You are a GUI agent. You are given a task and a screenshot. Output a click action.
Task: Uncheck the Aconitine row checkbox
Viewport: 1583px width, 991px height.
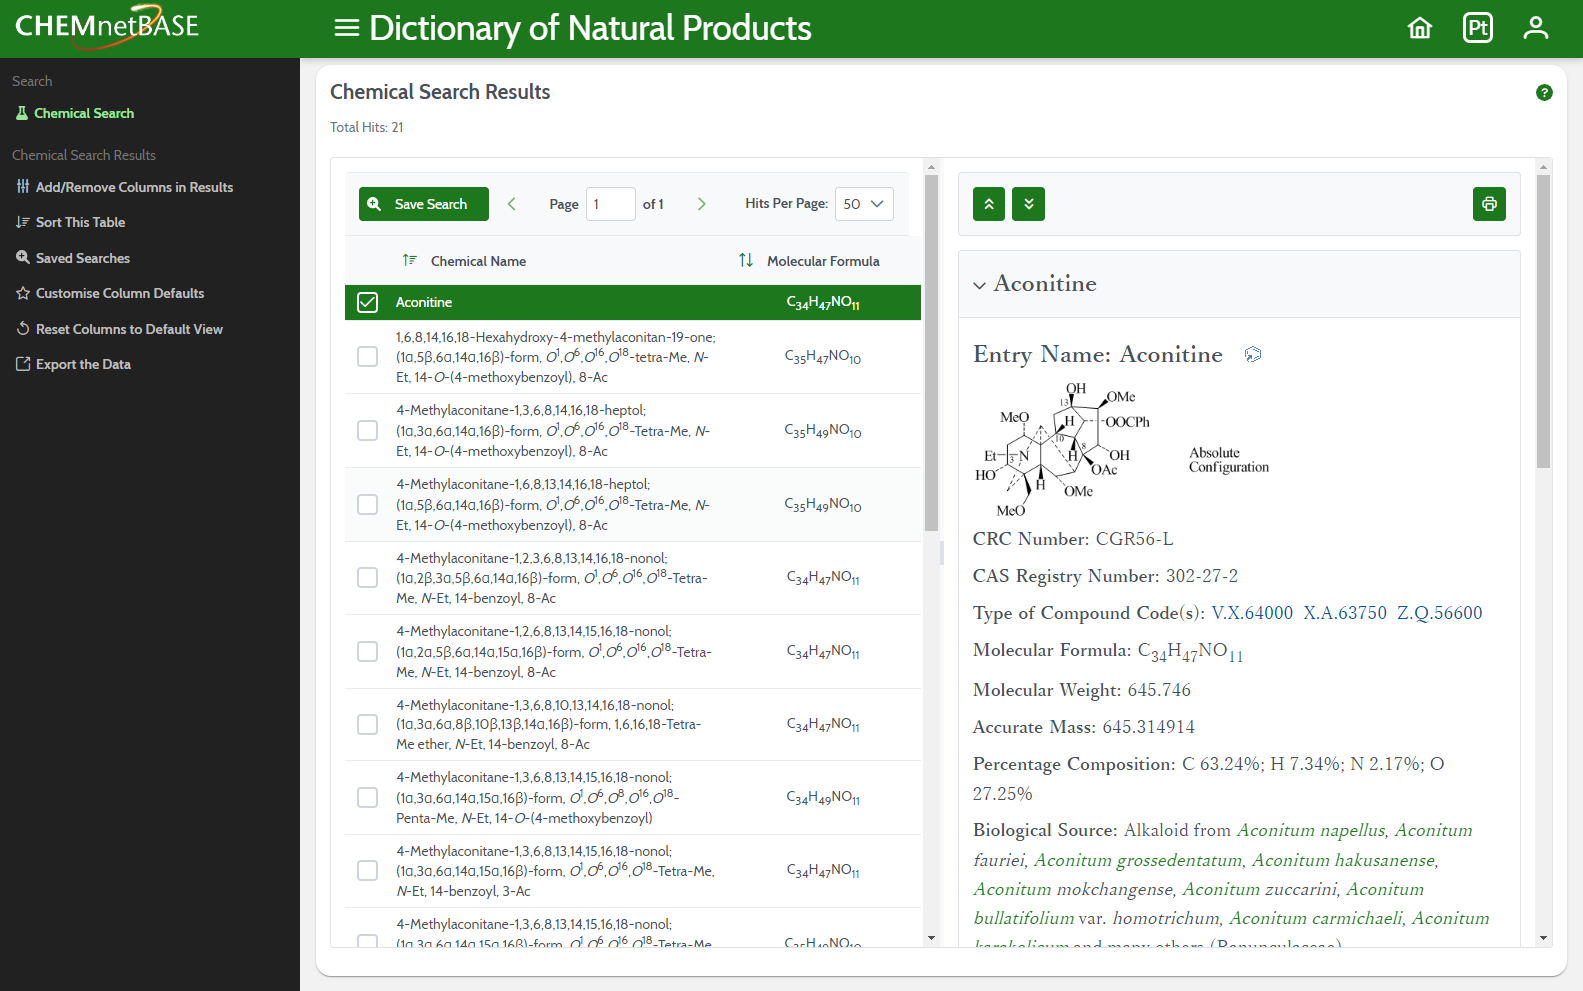[368, 302]
